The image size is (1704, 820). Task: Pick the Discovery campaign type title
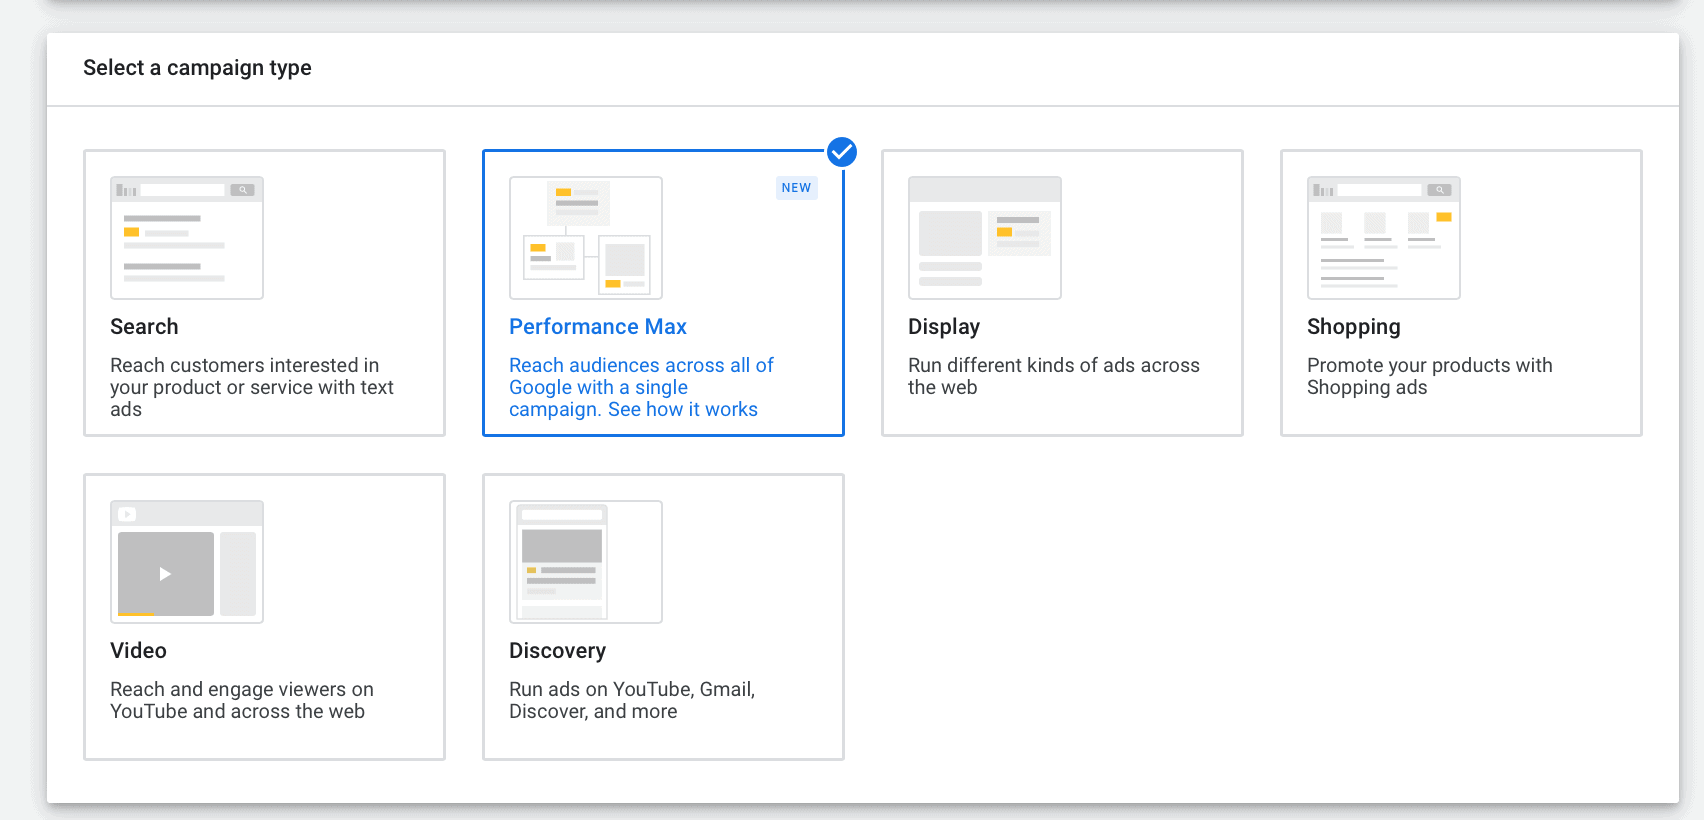[558, 651]
